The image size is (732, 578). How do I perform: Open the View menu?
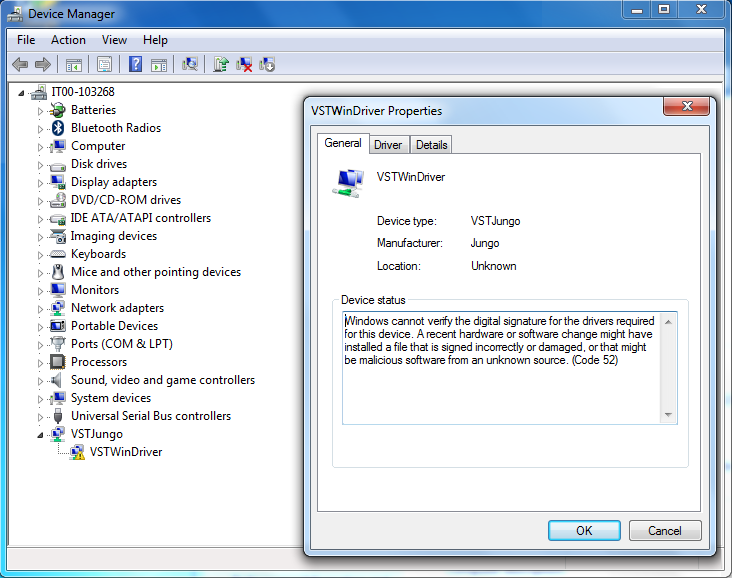click(x=114, y=40)
